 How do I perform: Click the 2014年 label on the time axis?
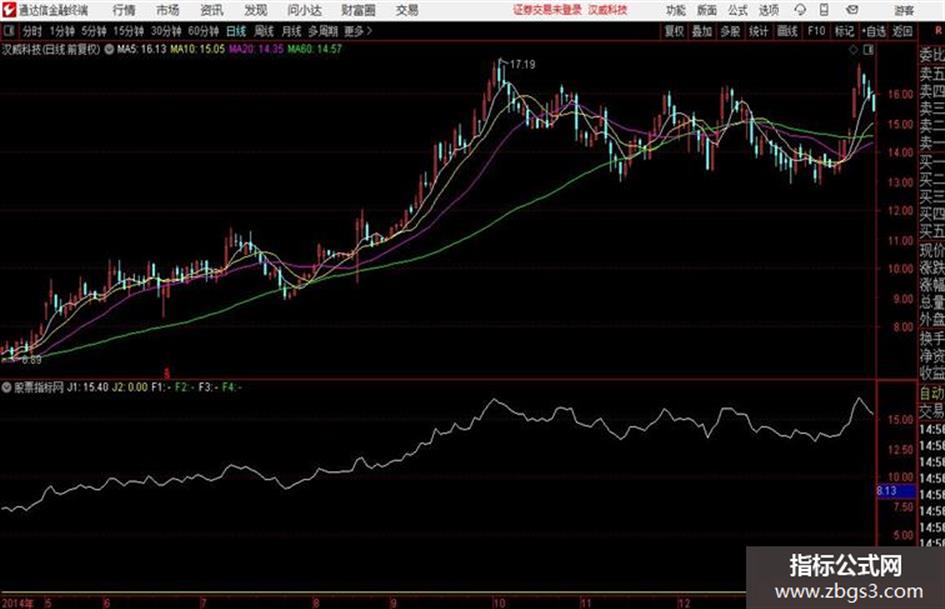coord(18,603)
